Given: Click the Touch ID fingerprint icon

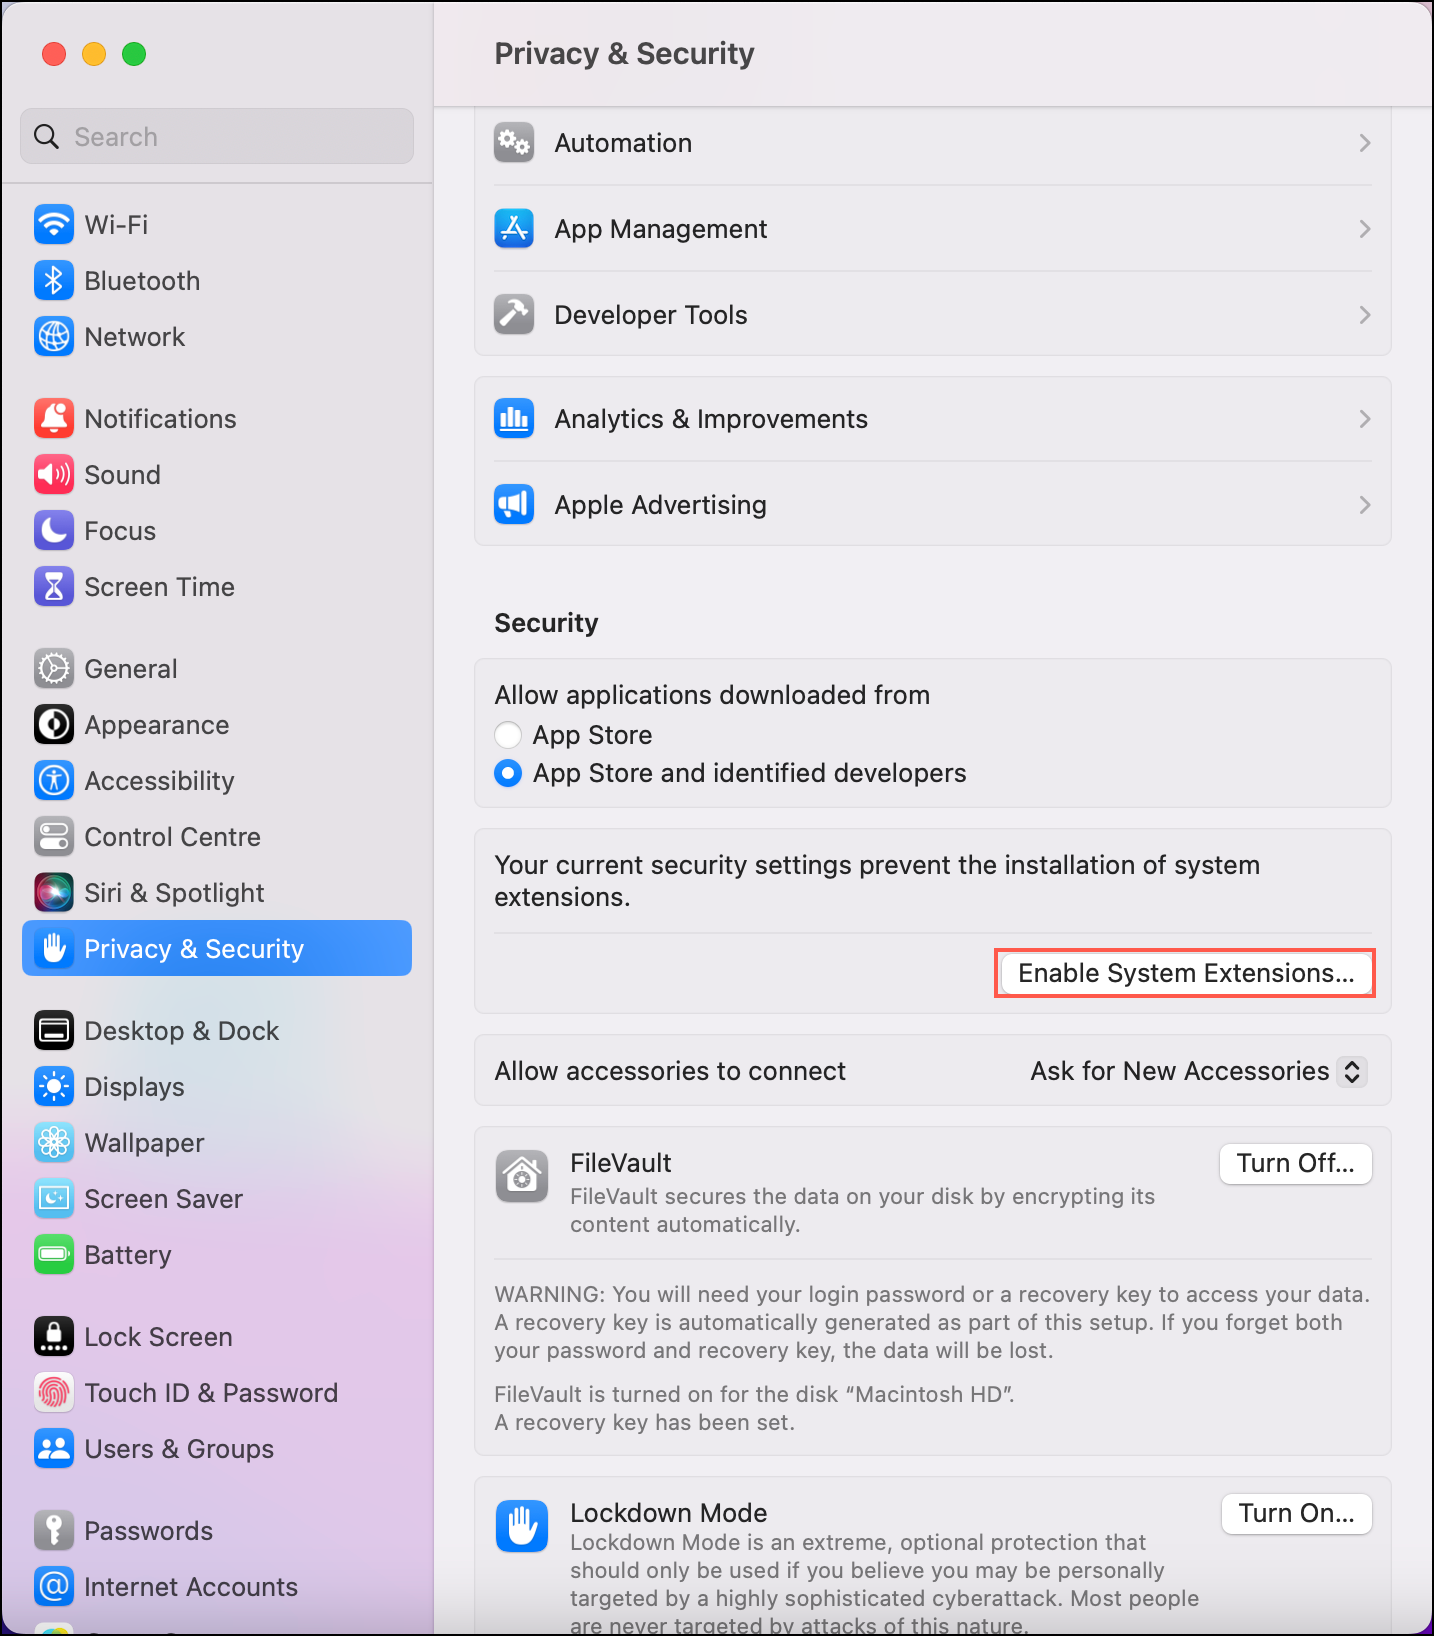Looking at the screenshot, I should pos(54,1392).
